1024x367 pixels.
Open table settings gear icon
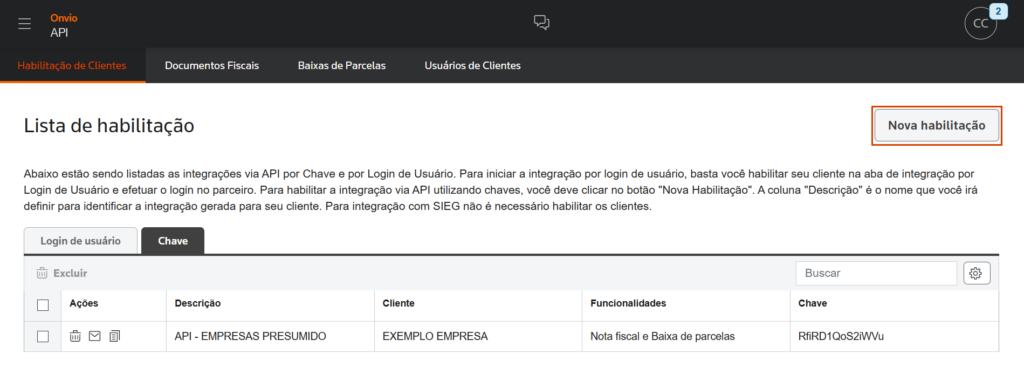coord(976,274)
